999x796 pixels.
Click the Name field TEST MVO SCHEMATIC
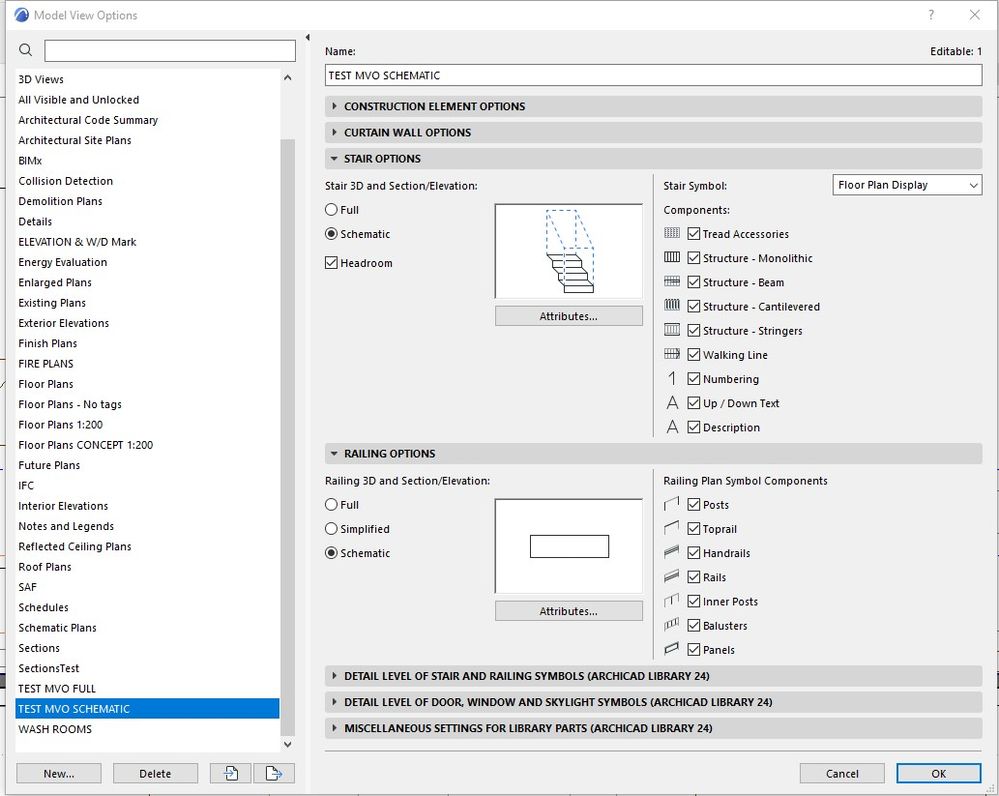click(653, 75)
